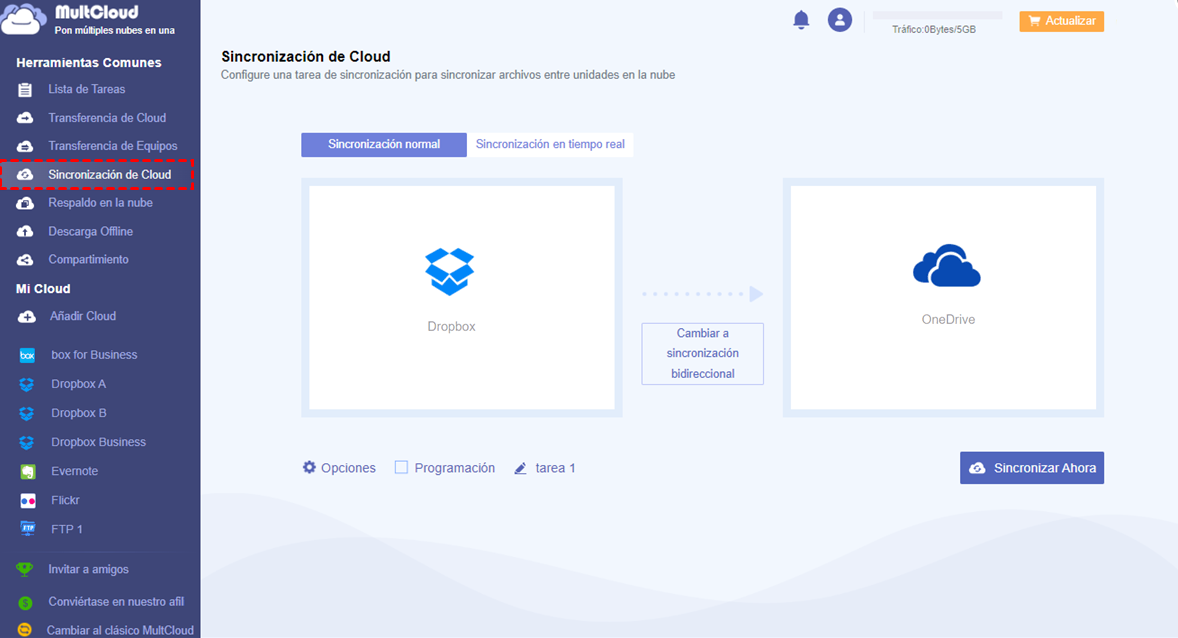The height and width of the screenshot is (638, 1178).
Task: Enable the Programación checkbox
Action: [x=401, y=467]
